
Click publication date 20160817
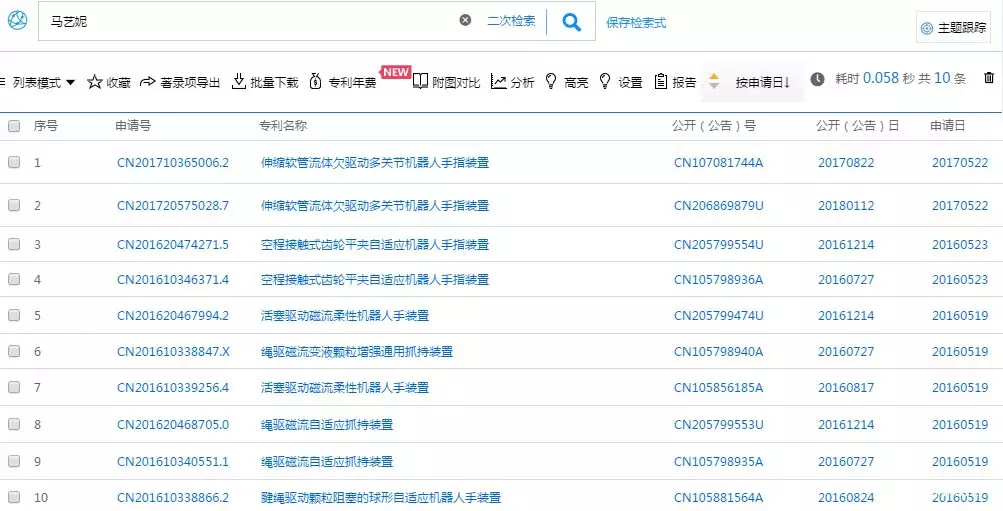tap(846, 388)
